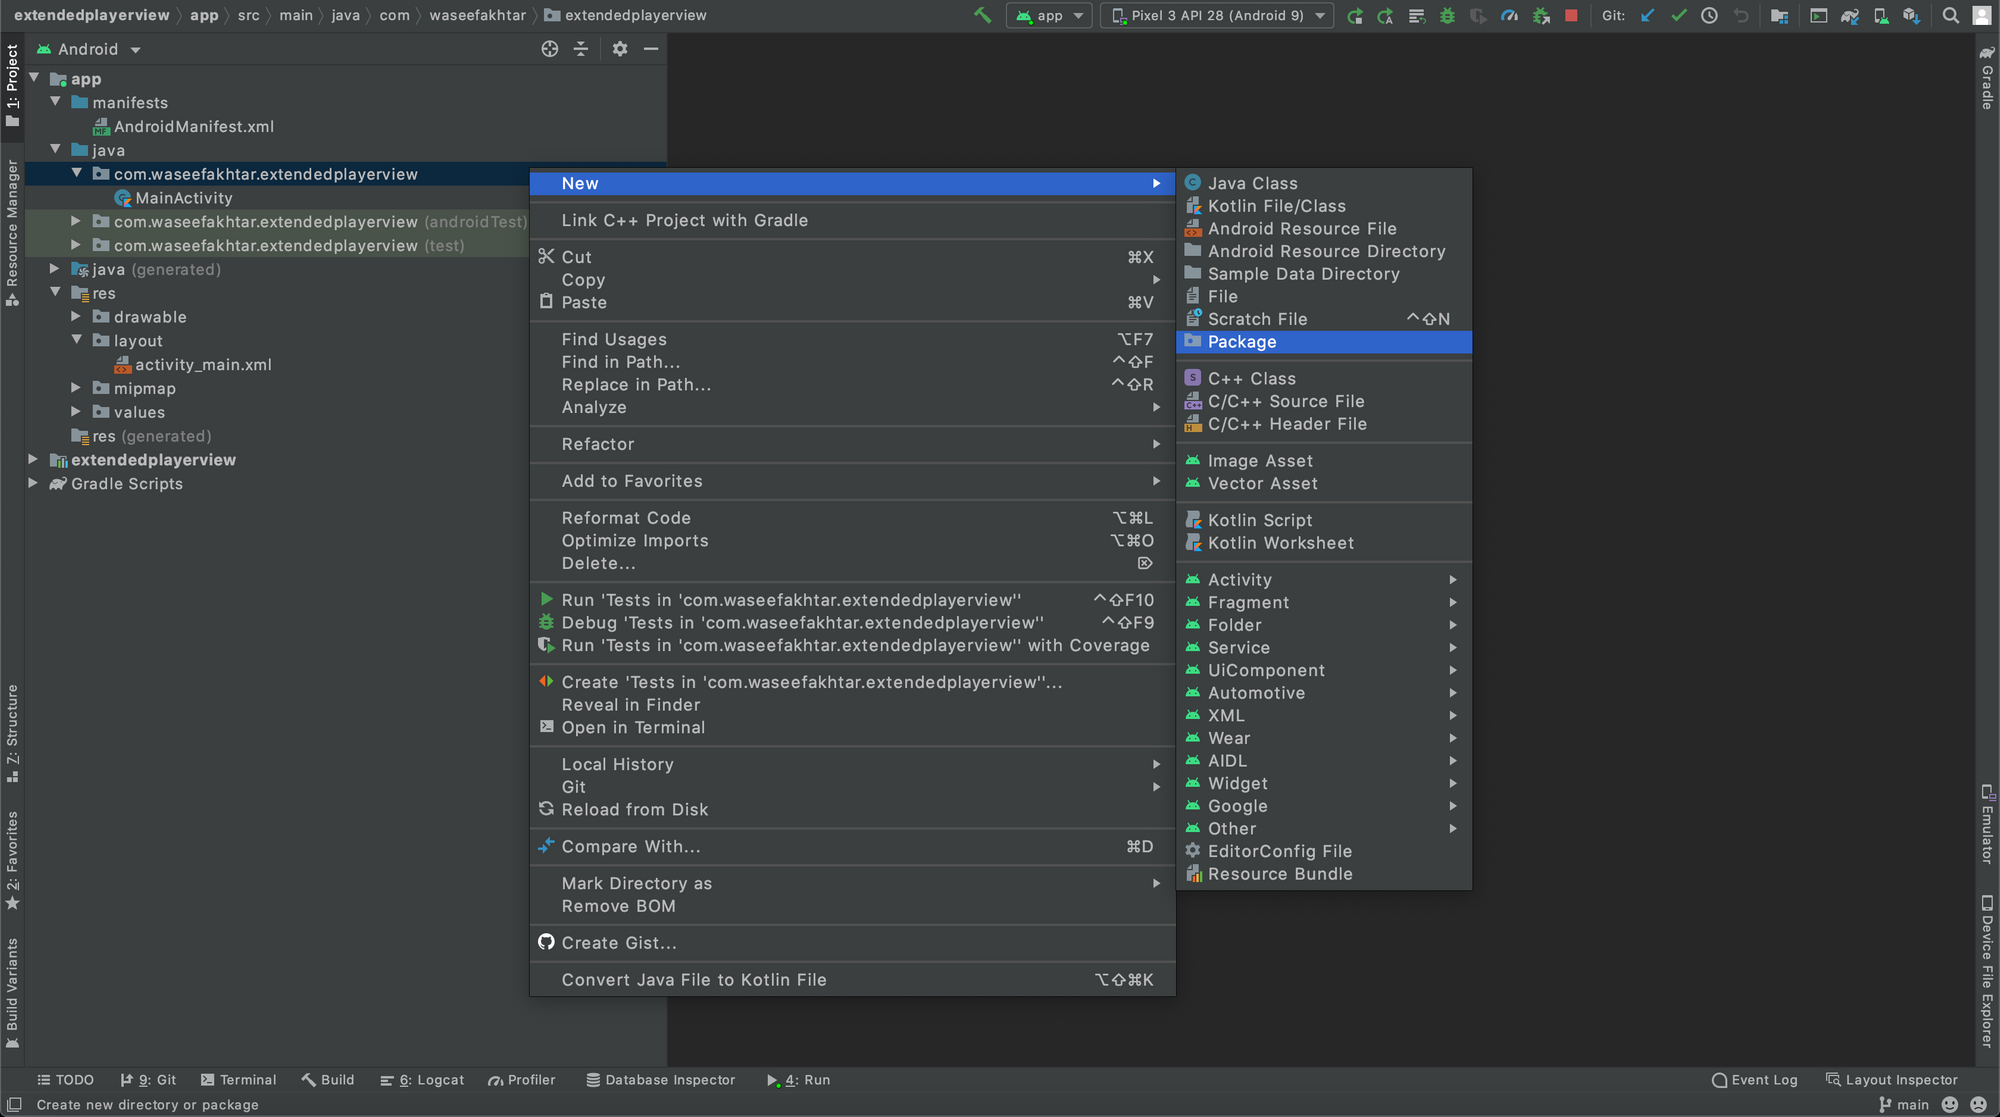Click the project panel settings gear
The height and width of the screenshot is (1117, 2000).
coord(620,49)
